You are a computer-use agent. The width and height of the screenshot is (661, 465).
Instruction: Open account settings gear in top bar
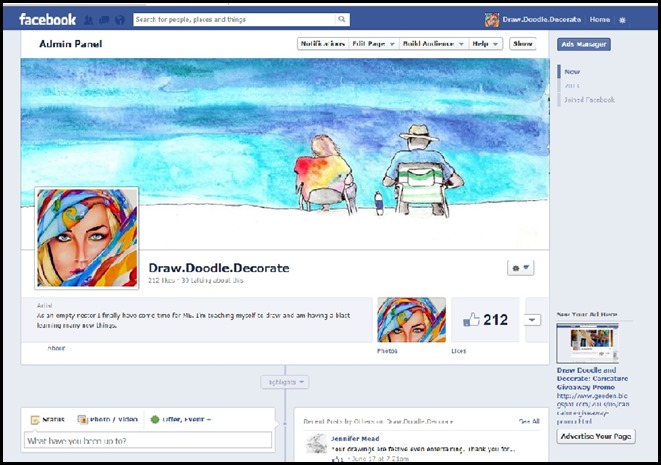point(622,20)
